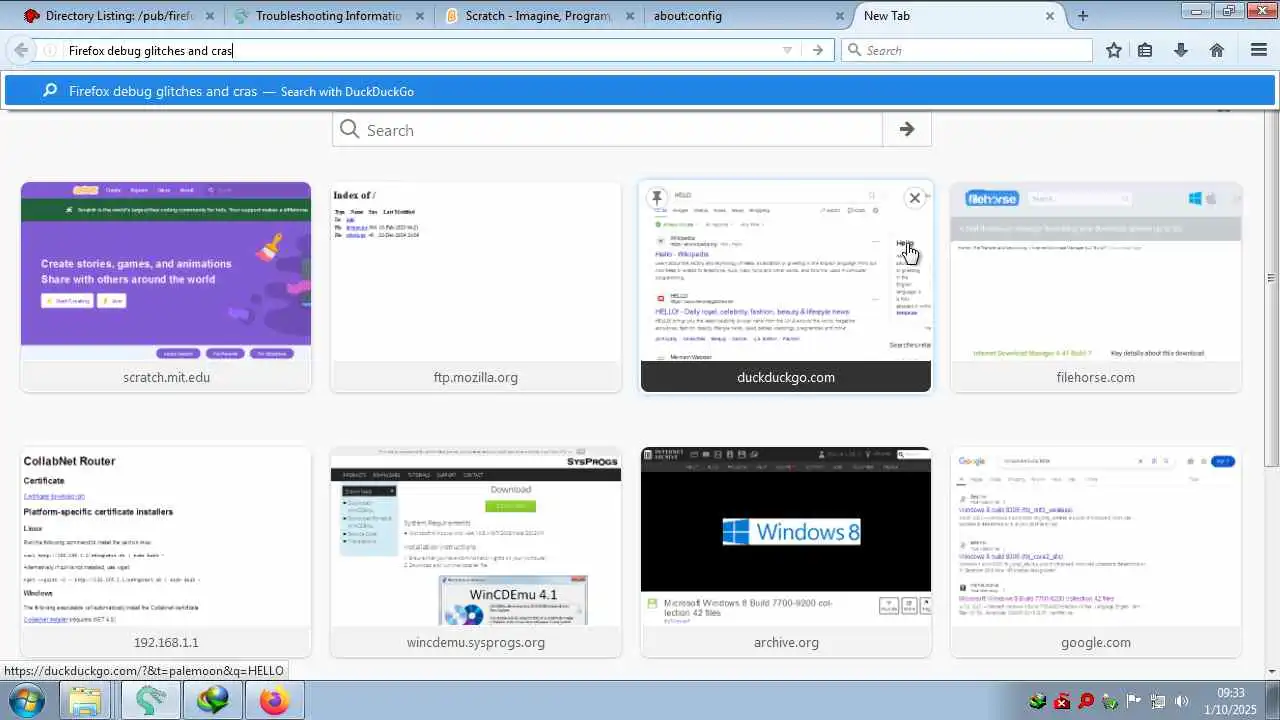The height and width of the screenshot is (720, 1280).
Task: Click the ftp.mozilla.org label
Action: point(476,377)
